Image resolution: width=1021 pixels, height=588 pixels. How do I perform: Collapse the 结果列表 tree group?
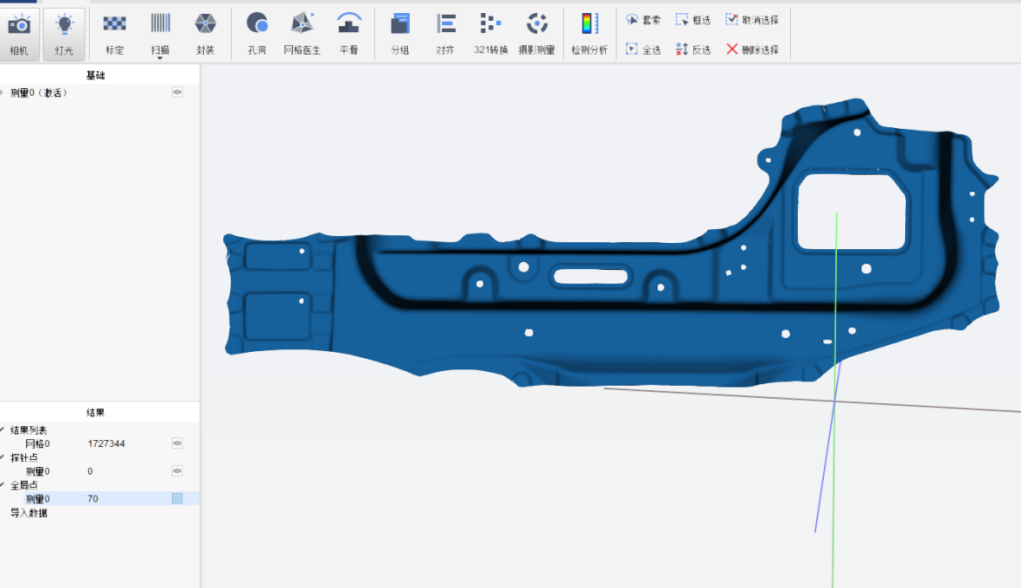click(x=3, y=430)
